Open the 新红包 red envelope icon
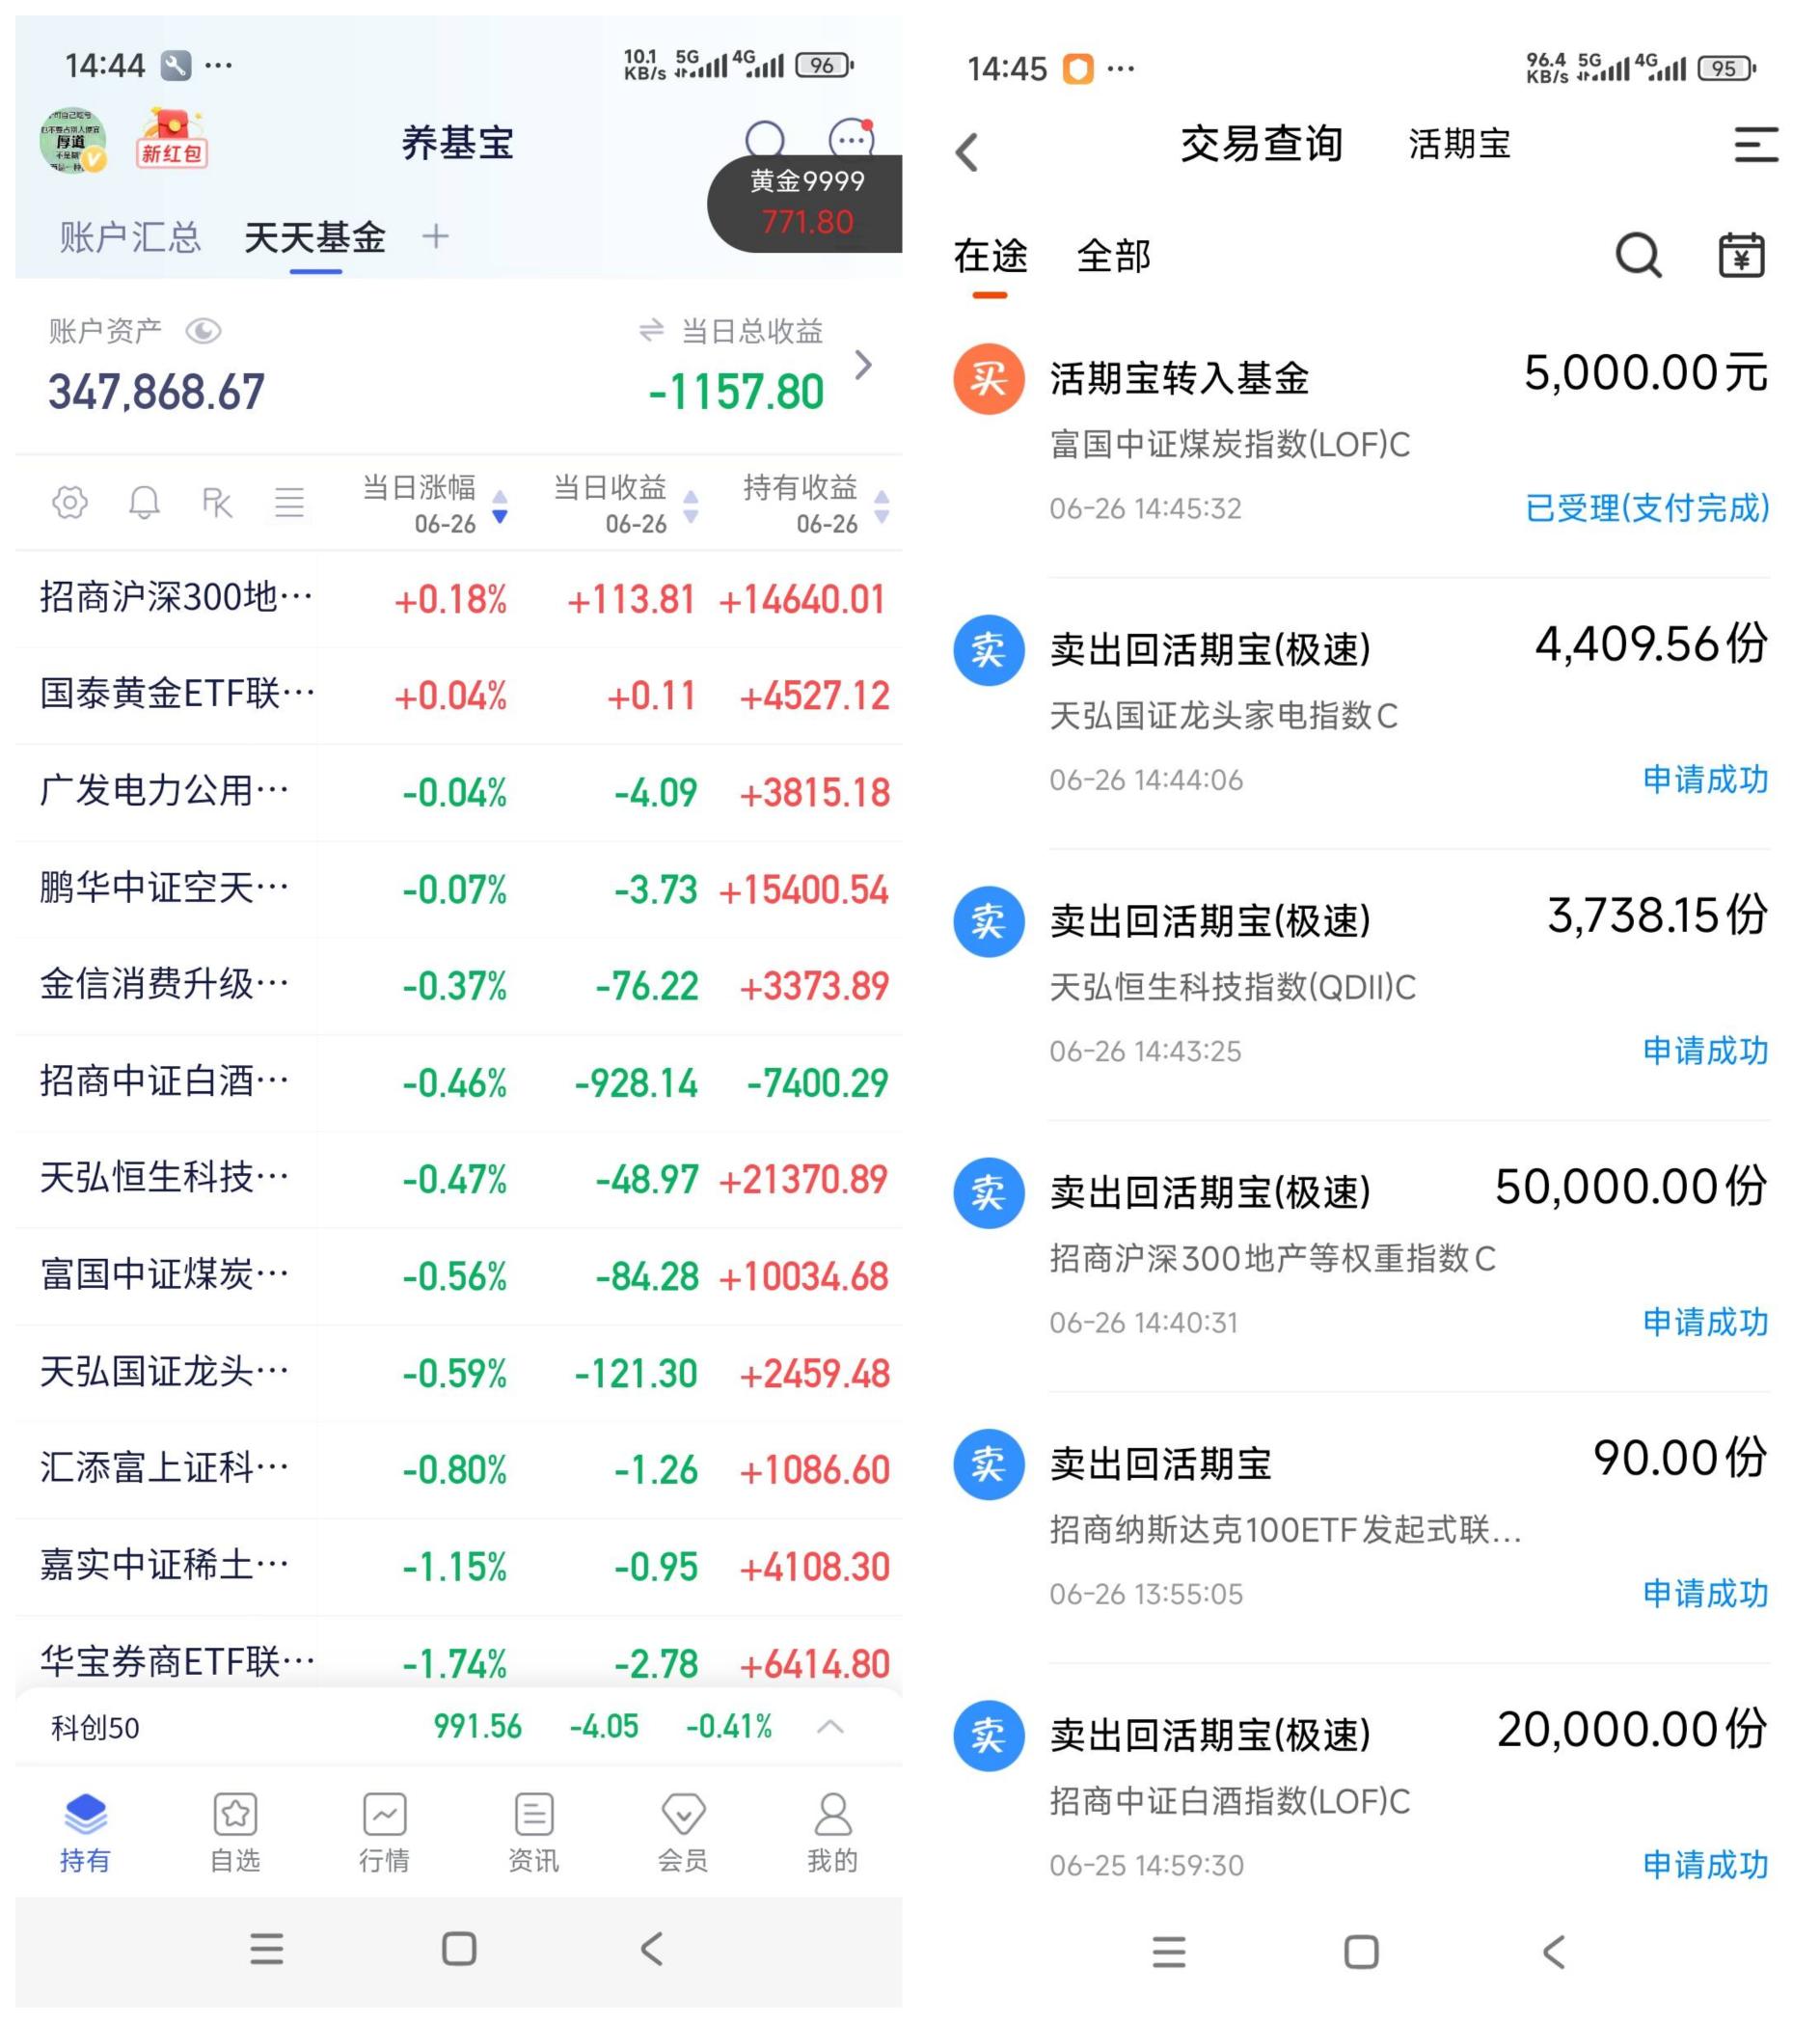This screenshot has height=2023, width=1820. click(171, 140)
